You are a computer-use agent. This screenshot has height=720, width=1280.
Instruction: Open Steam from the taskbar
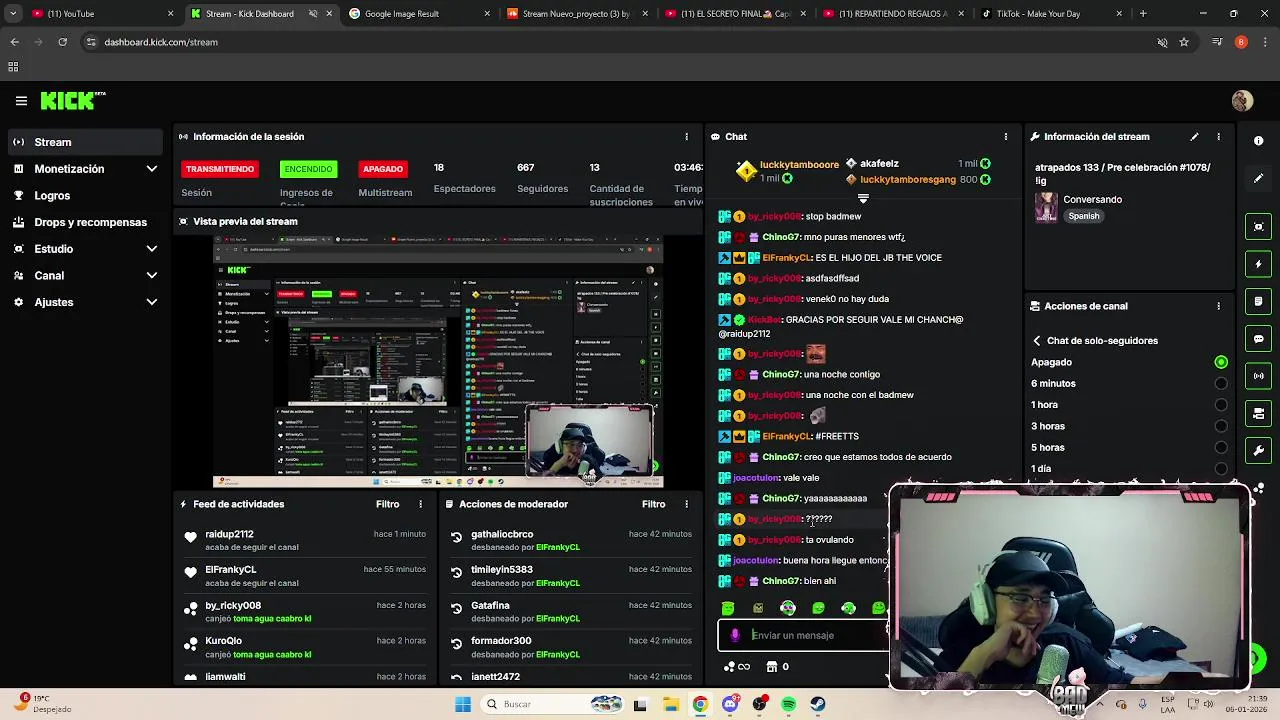click(x=818, y=704)
